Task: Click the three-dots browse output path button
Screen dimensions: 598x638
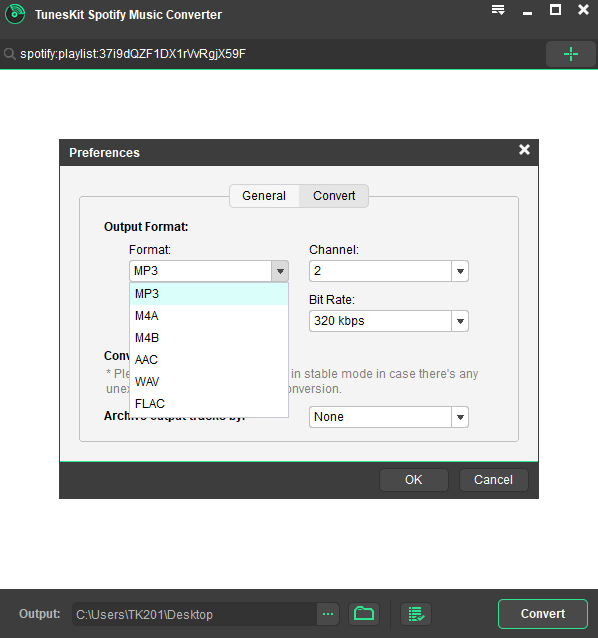Action: tap(328, 614)
